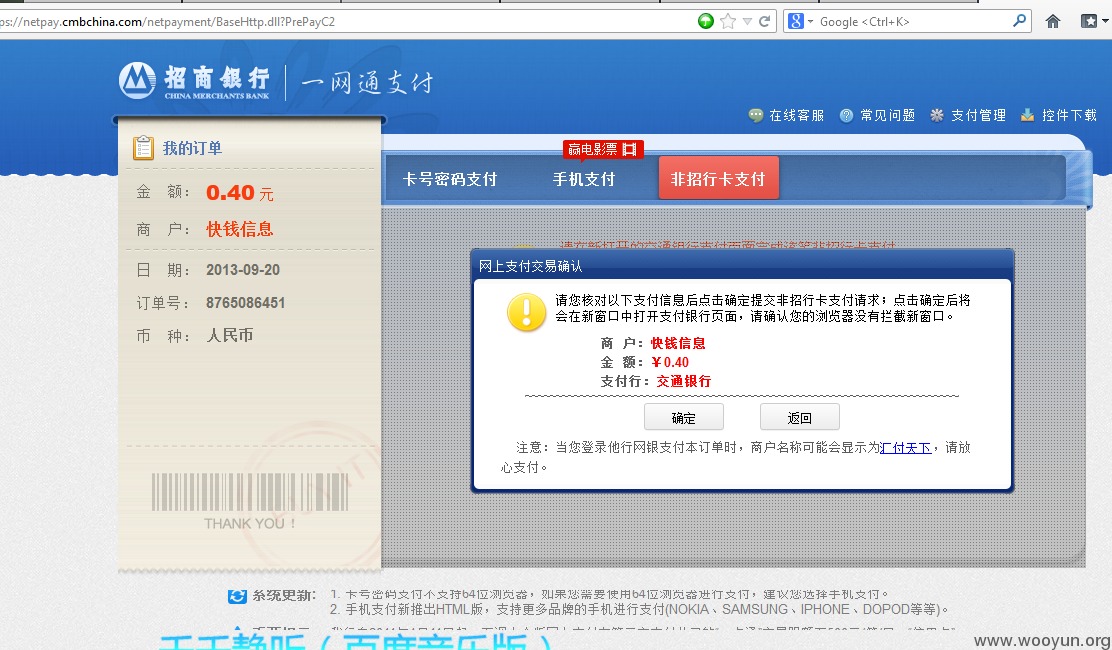The image size is (1112, 650).
Task: Click the 网上支付交易确认 dialog title
Action: (x=530, y=266)
